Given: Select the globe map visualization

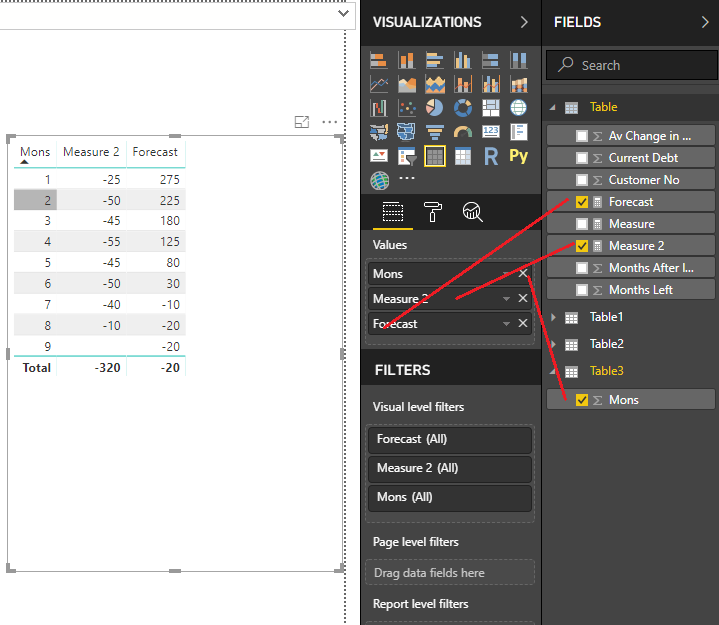Looking at the screenshot, I should [x=519, y=108].
